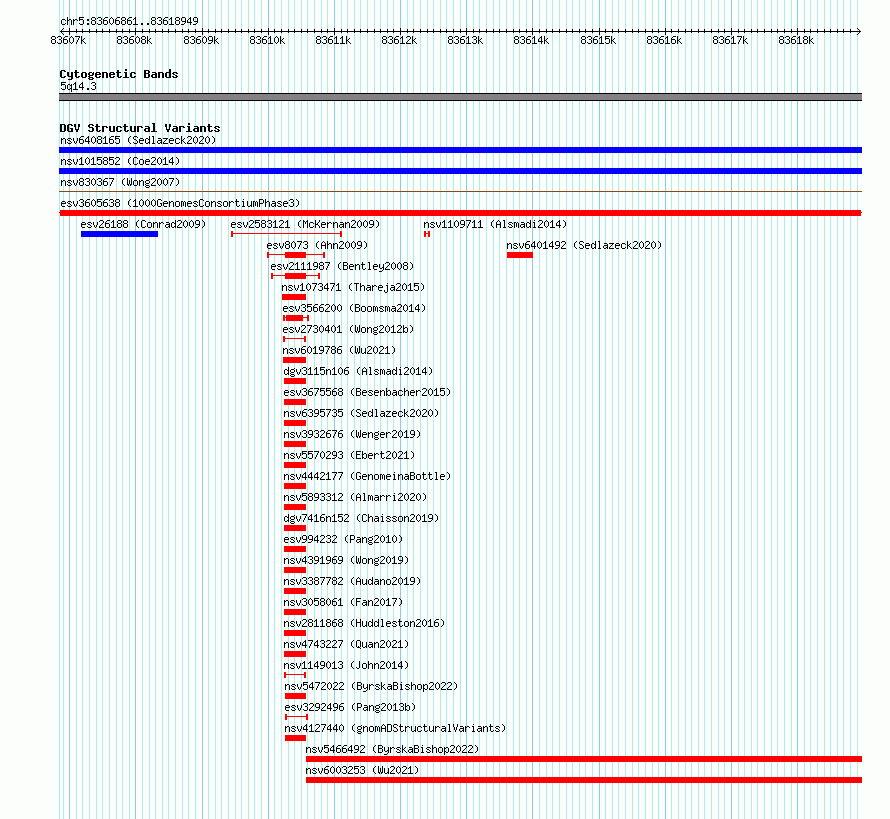Select the 5q14.3 cytogenetic band label
The width and height of the screenshot is (890, 819).
tap(78, 86)
